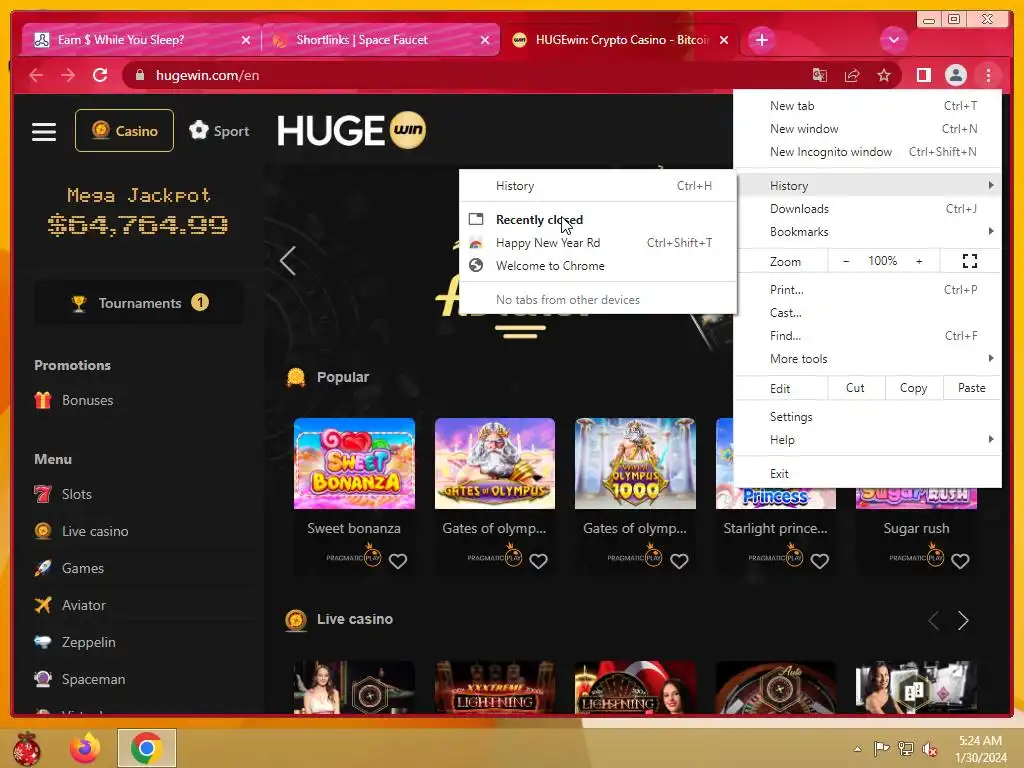Click Cut in Edit row

click(856, 388)
